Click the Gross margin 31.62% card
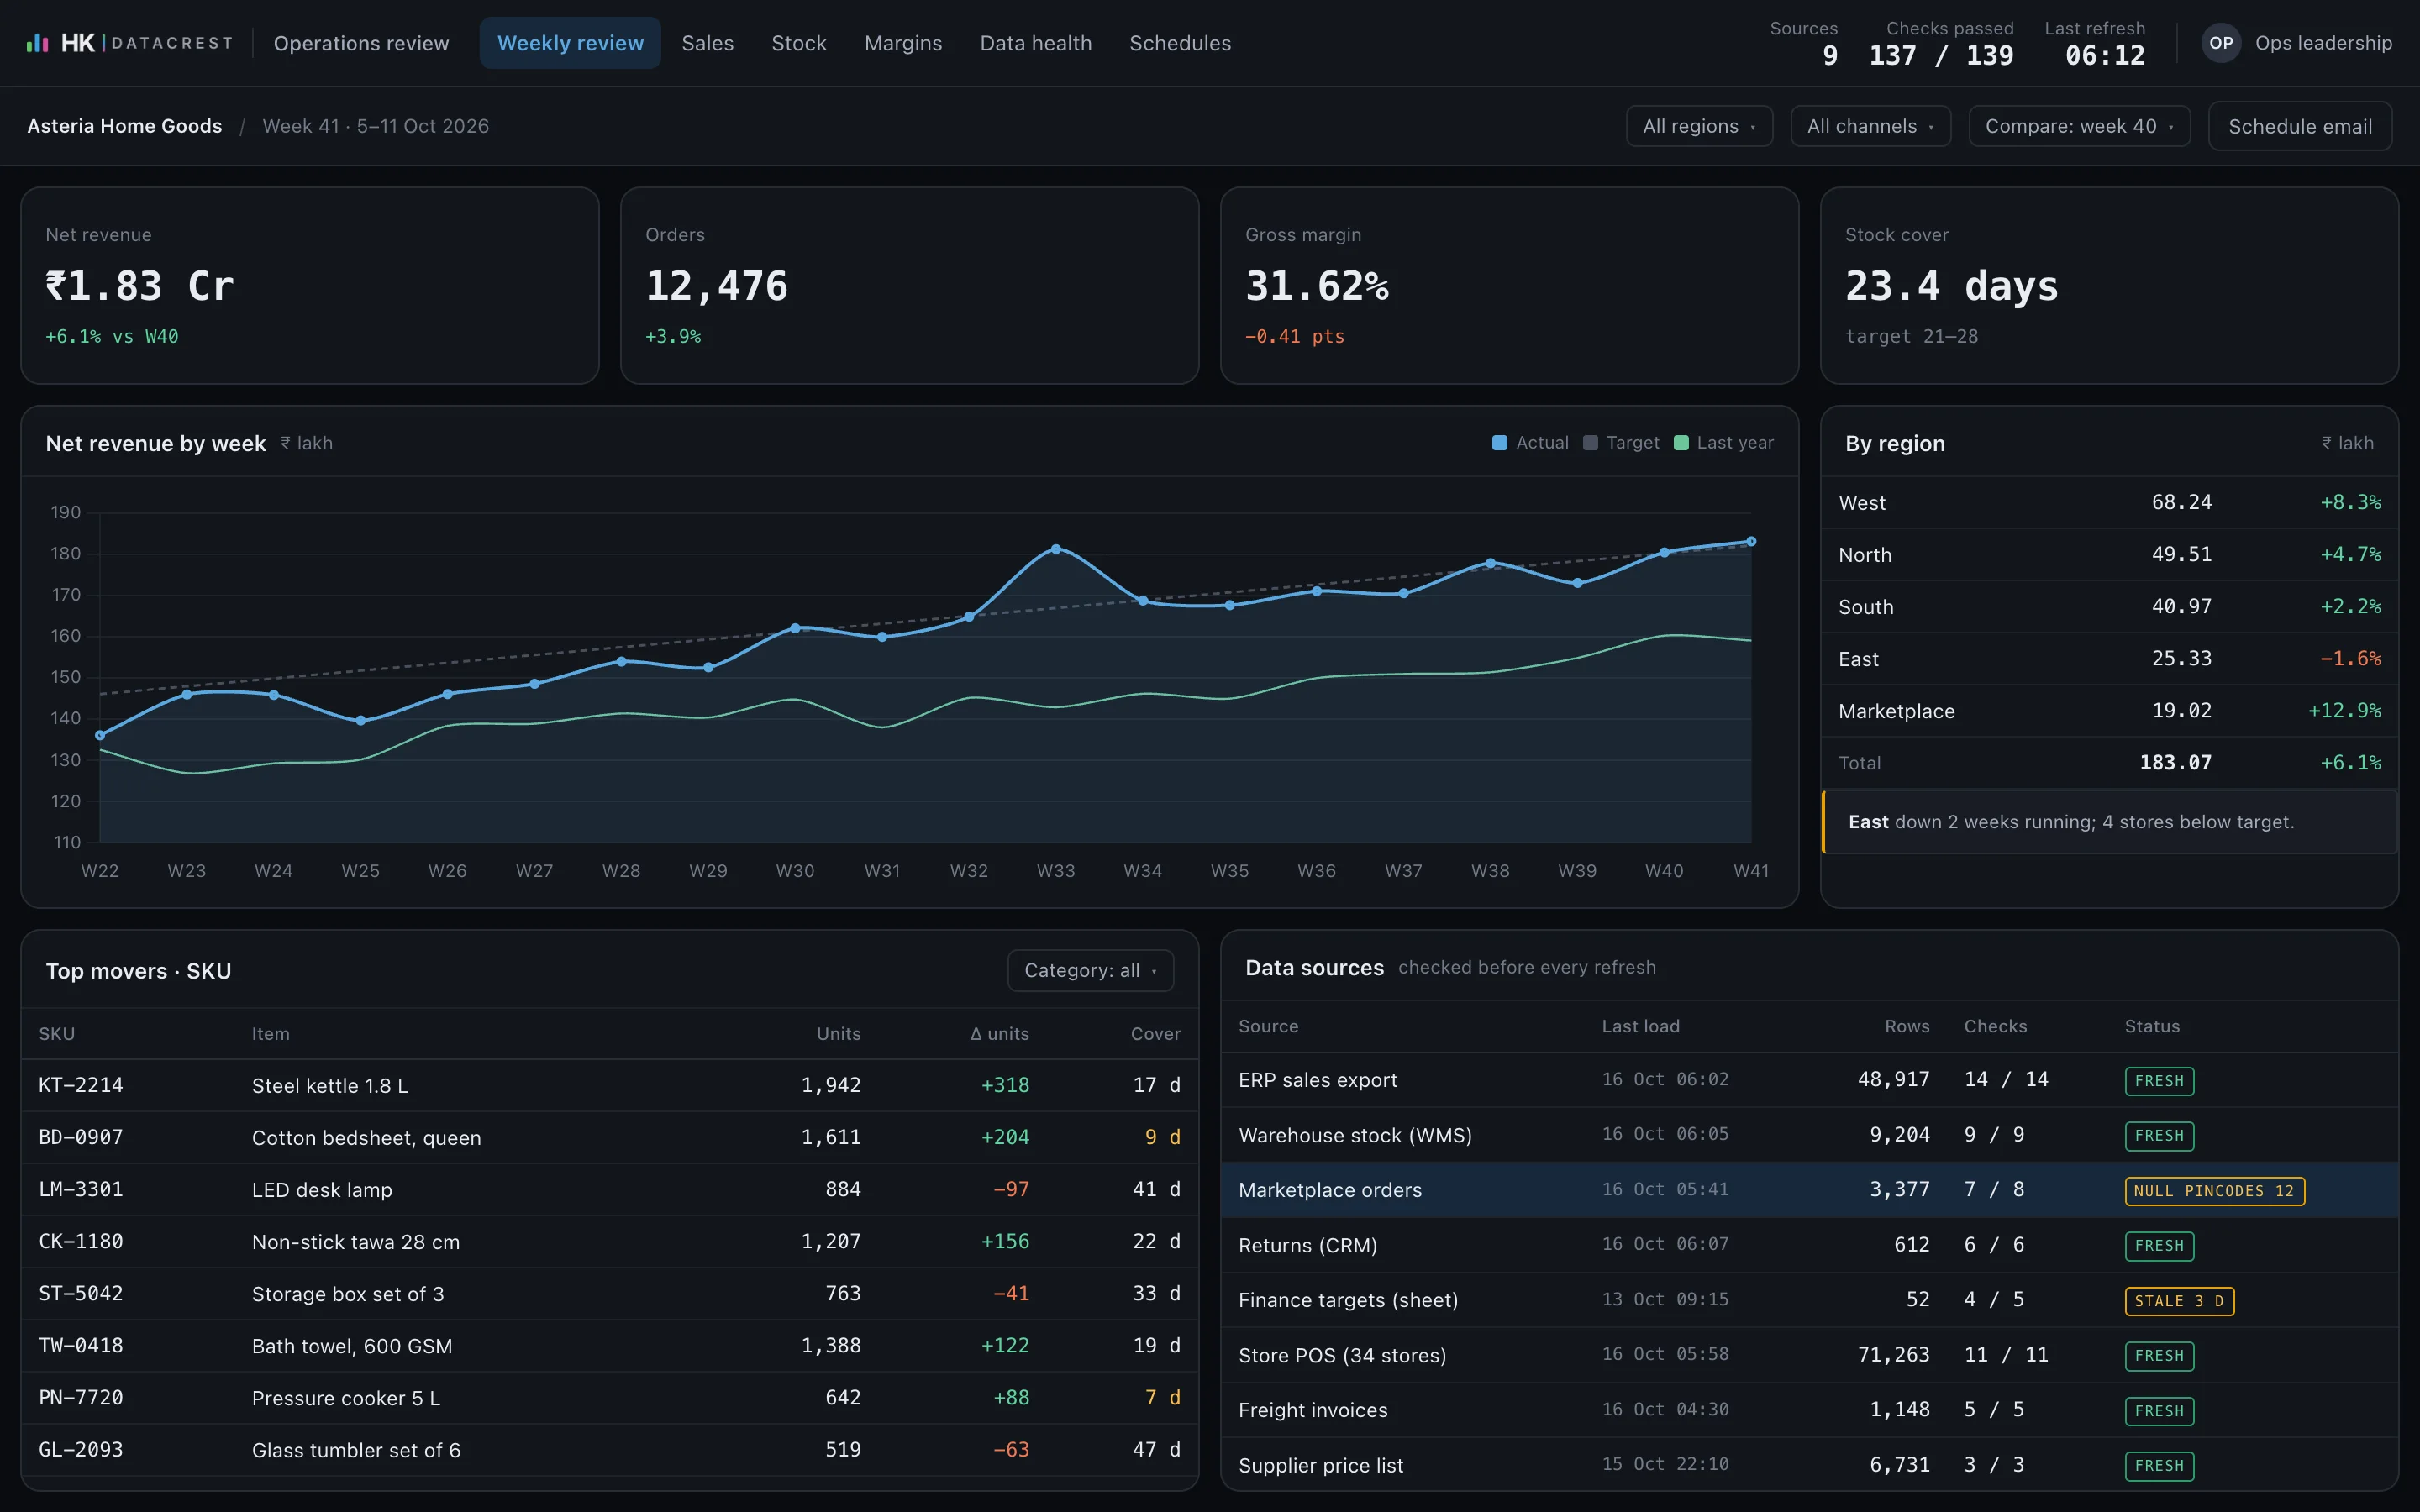The image size is (2420, 1512). 1509,286
